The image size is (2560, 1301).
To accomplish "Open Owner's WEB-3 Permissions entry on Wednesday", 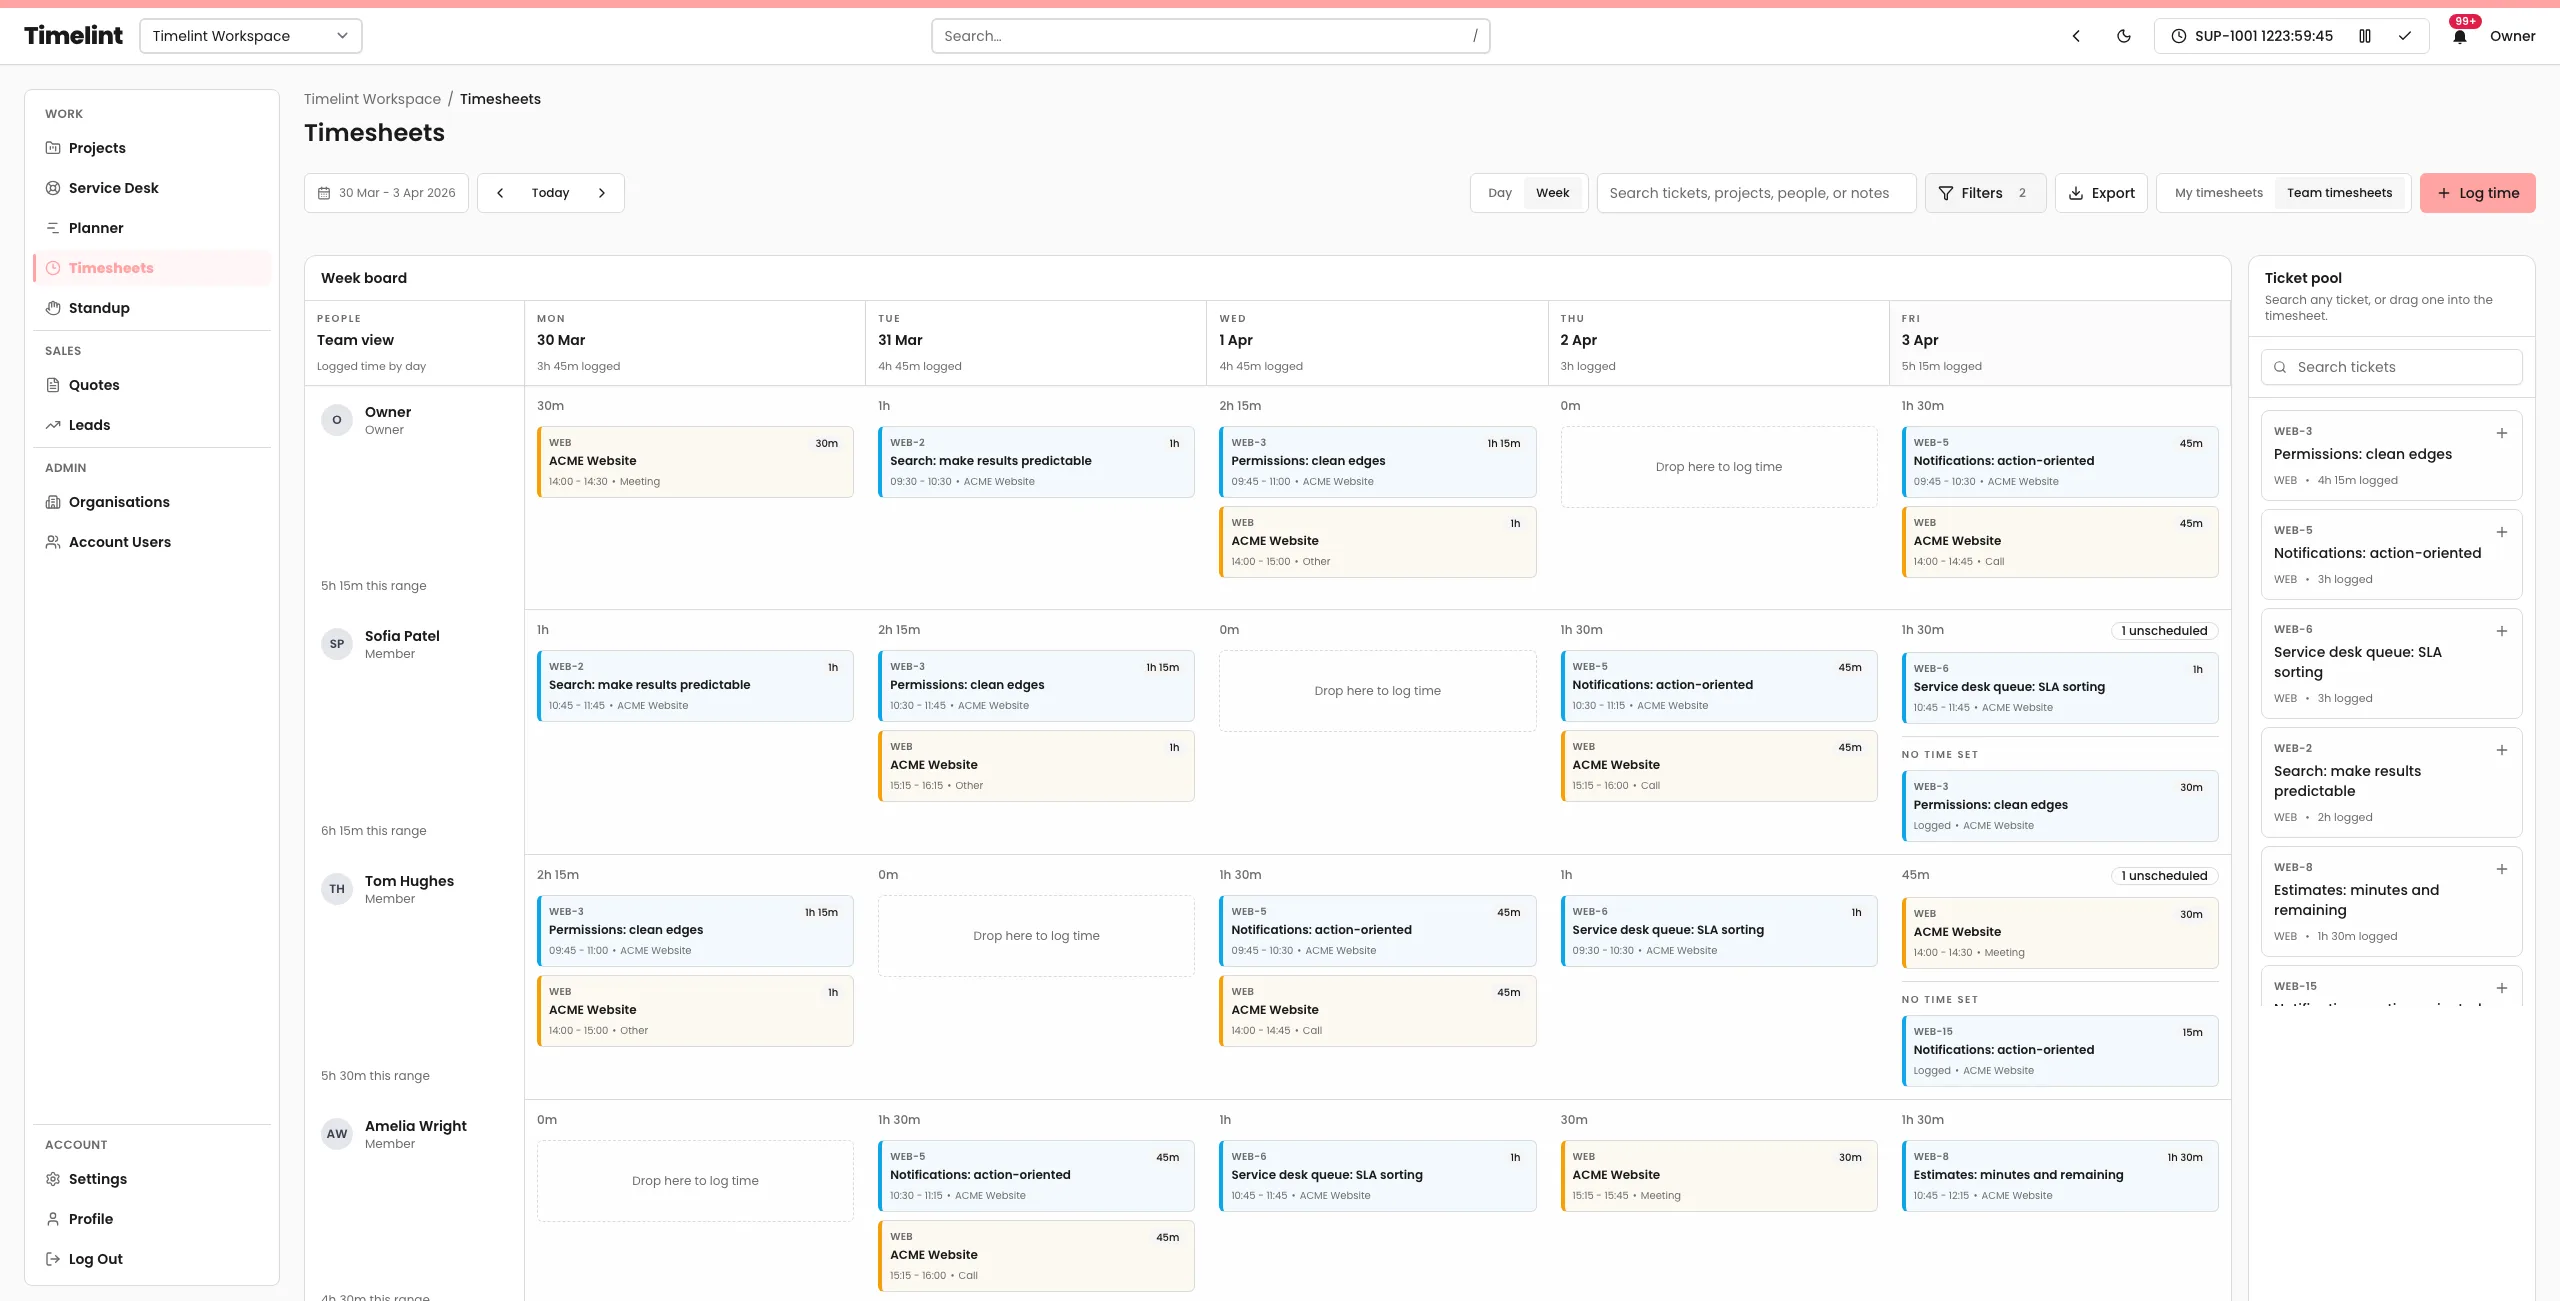I will coord(1377,462).
